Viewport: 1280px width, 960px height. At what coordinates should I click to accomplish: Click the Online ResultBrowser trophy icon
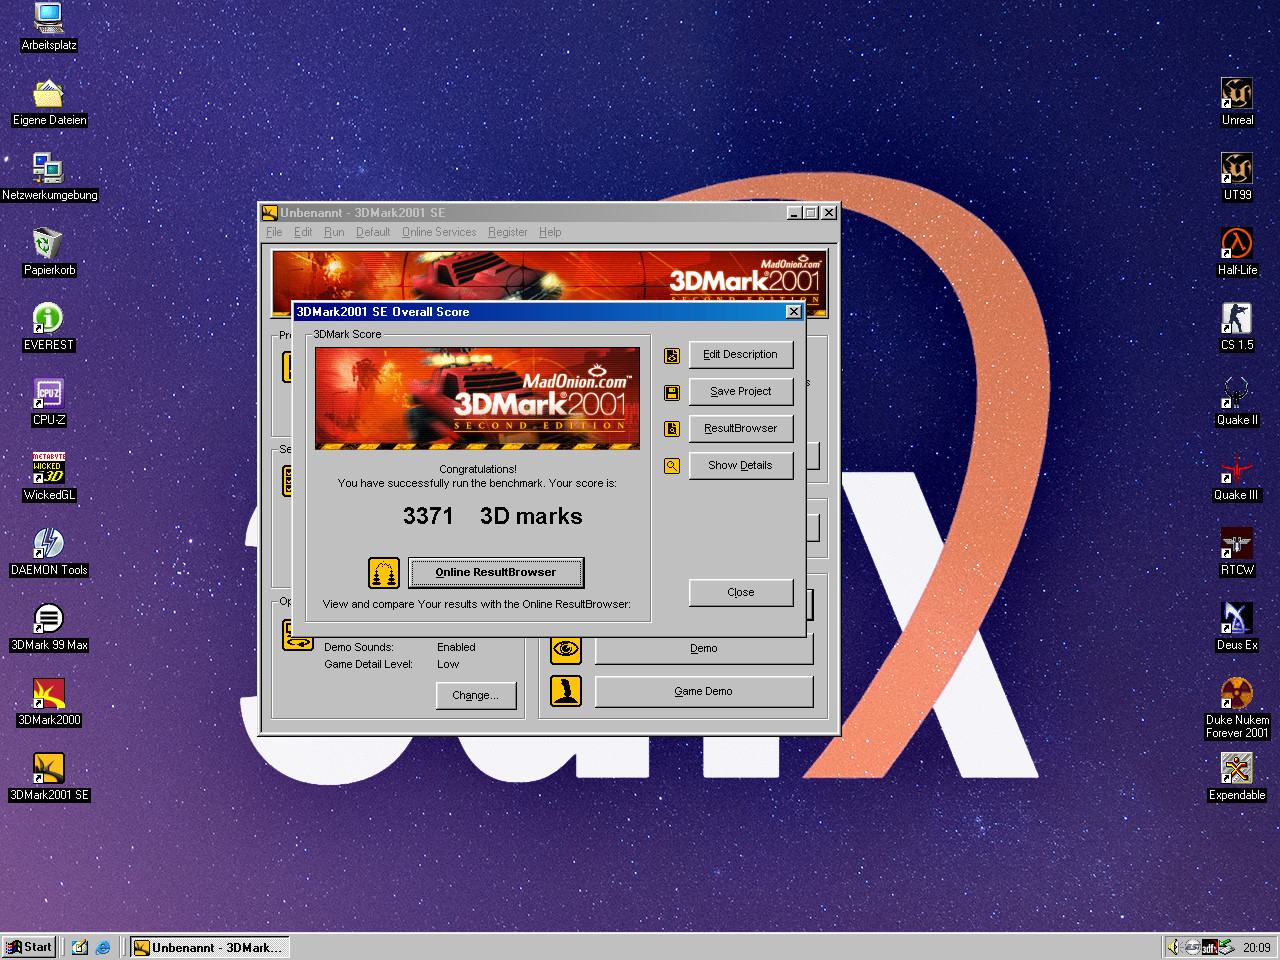[384, 573]
